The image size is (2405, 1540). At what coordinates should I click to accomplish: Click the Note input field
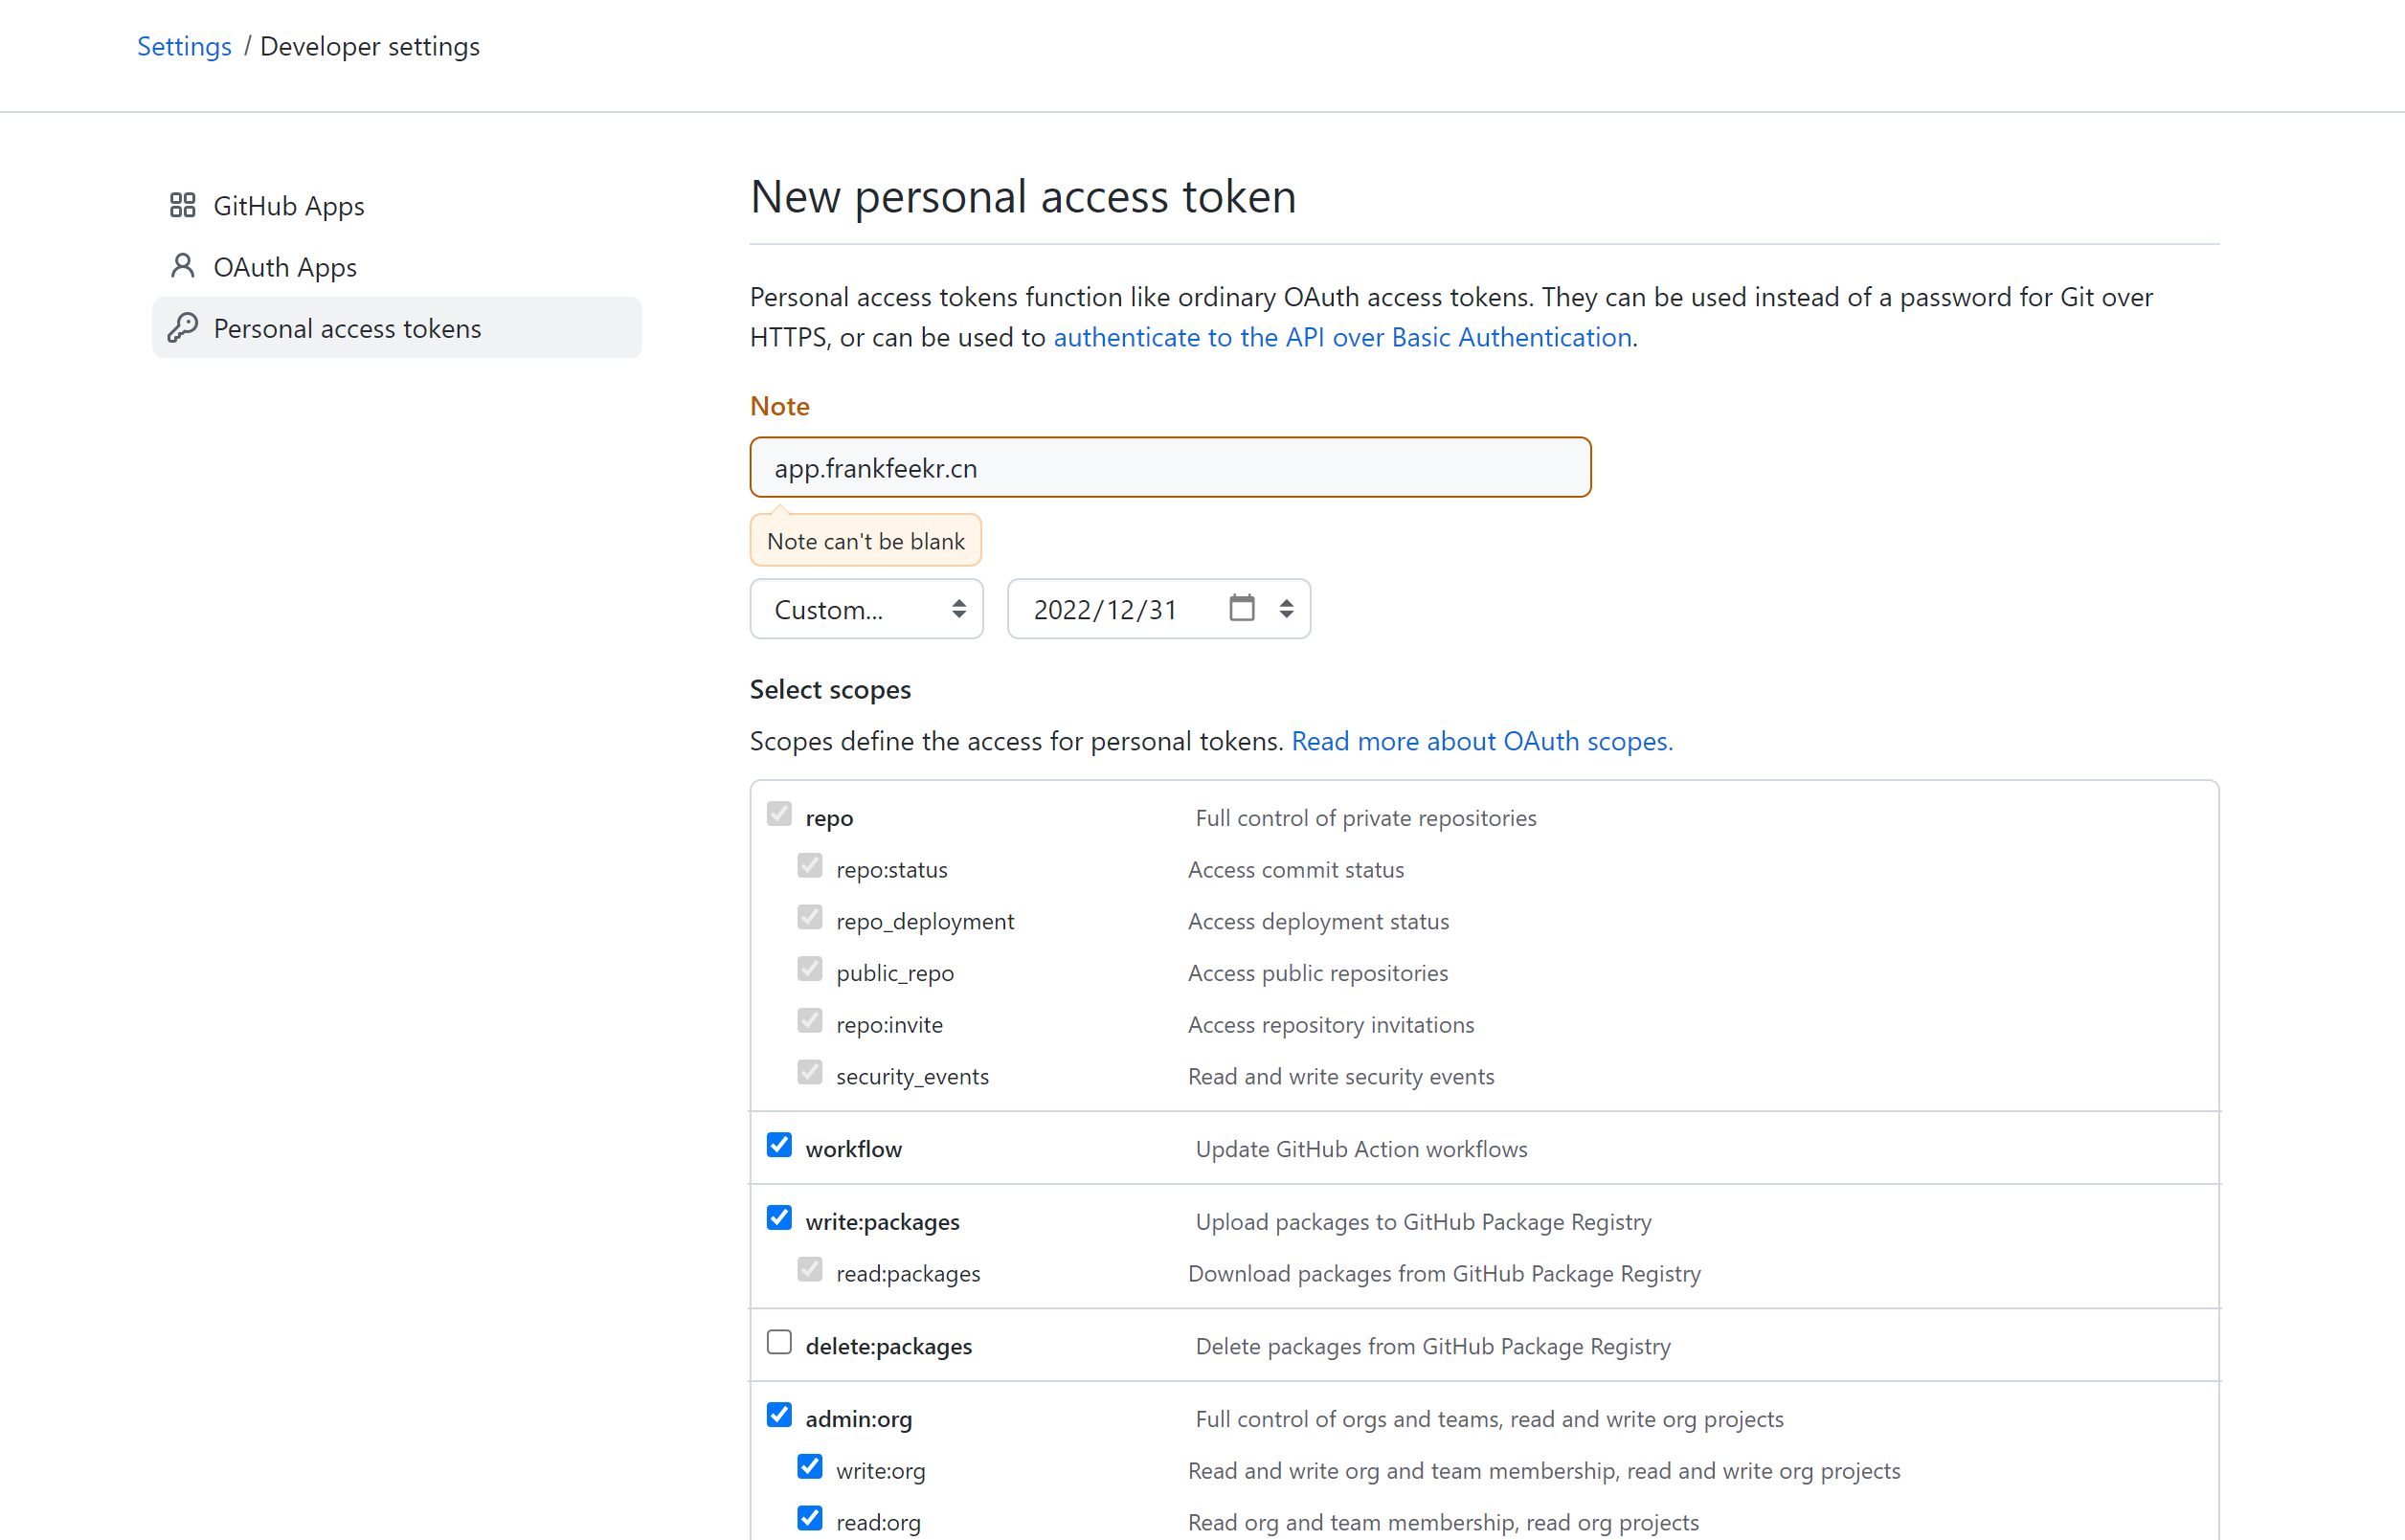(x=1170, y=467)
